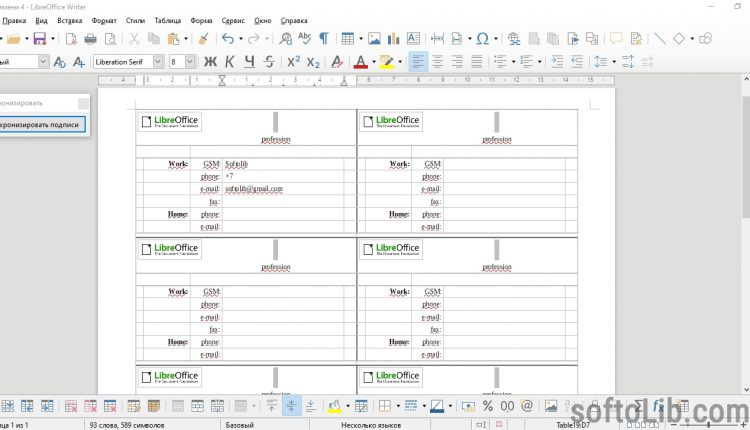Expand the bullet list dropdown arrow

513,62
